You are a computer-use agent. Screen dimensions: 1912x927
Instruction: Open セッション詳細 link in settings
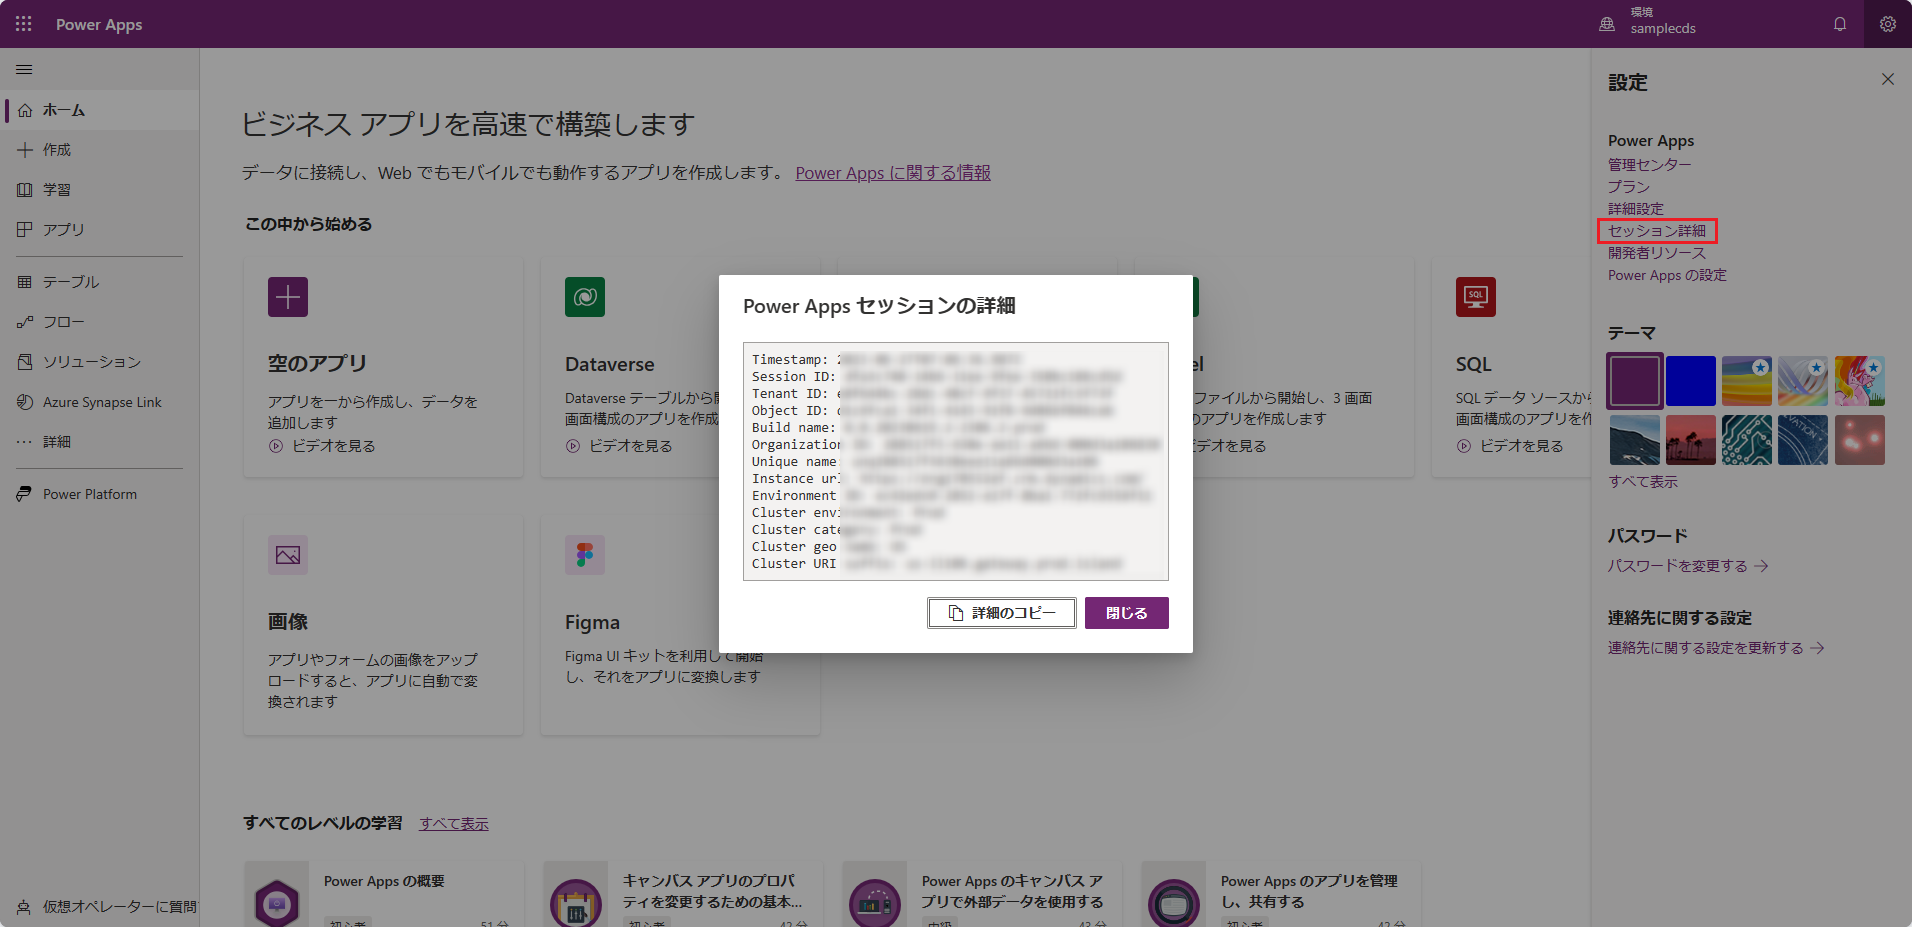click(1656, 231)
